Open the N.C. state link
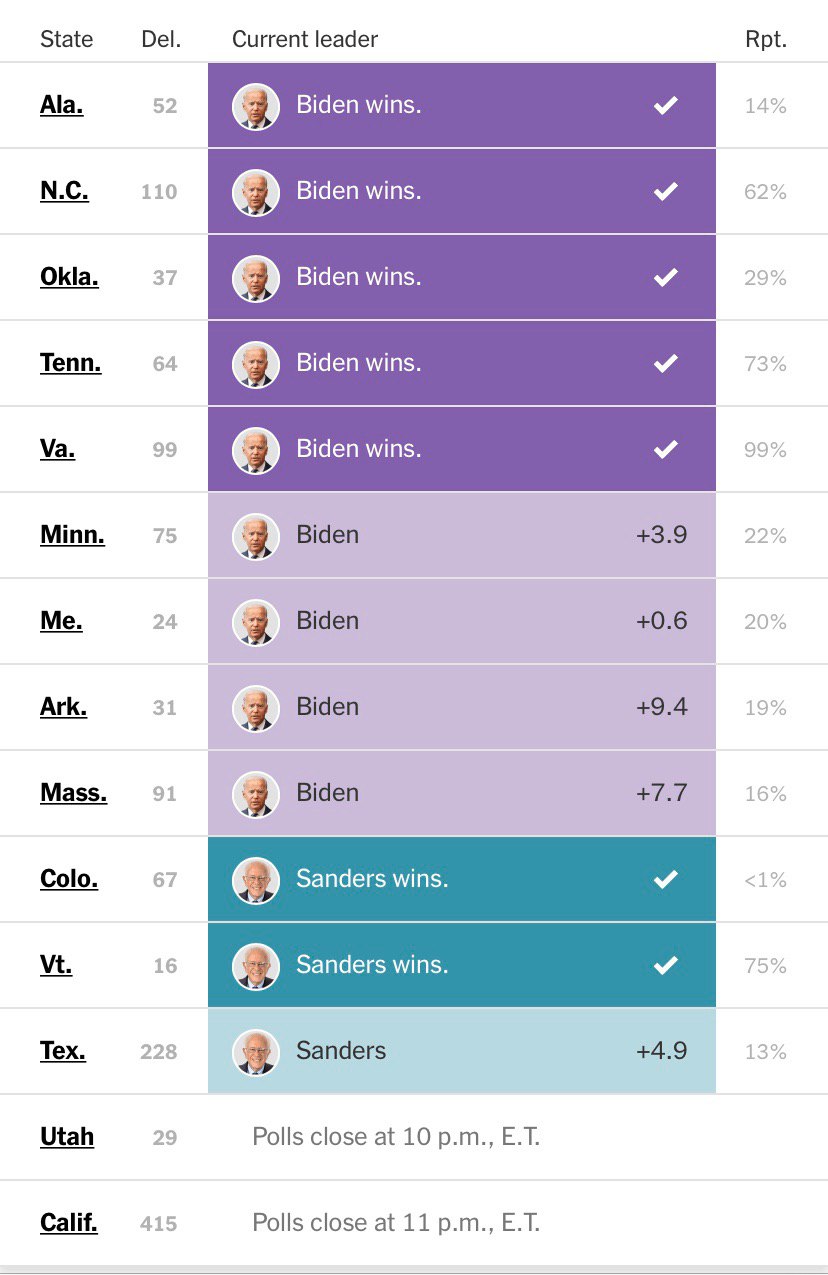The width and height of the screenshot is (828, 1275). [64, 191]
